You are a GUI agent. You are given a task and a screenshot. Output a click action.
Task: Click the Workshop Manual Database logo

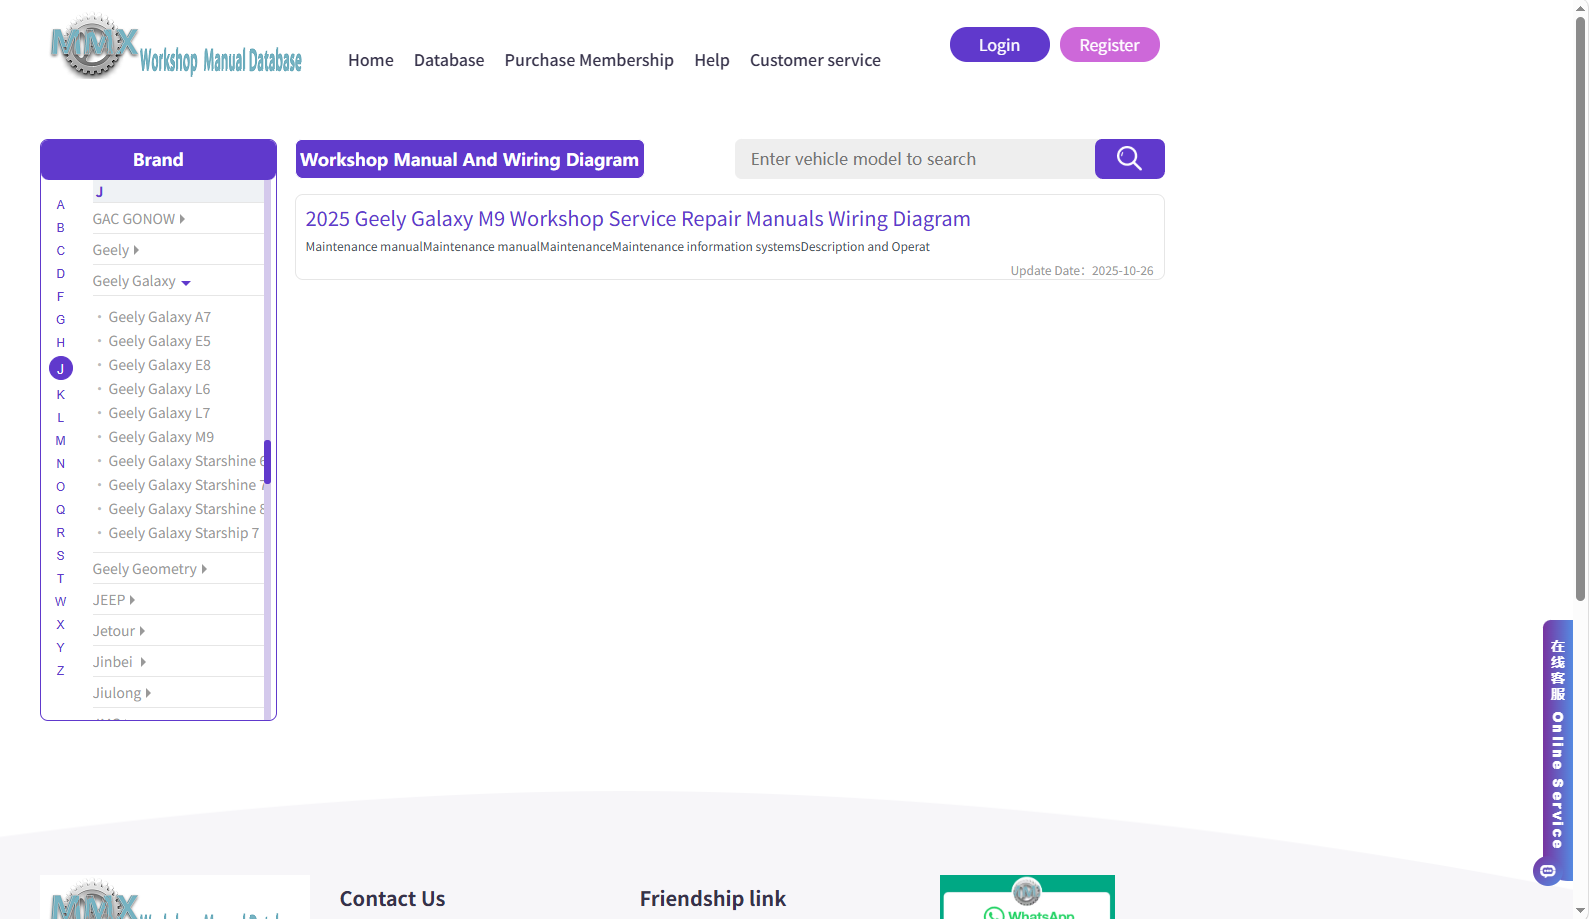176,47
